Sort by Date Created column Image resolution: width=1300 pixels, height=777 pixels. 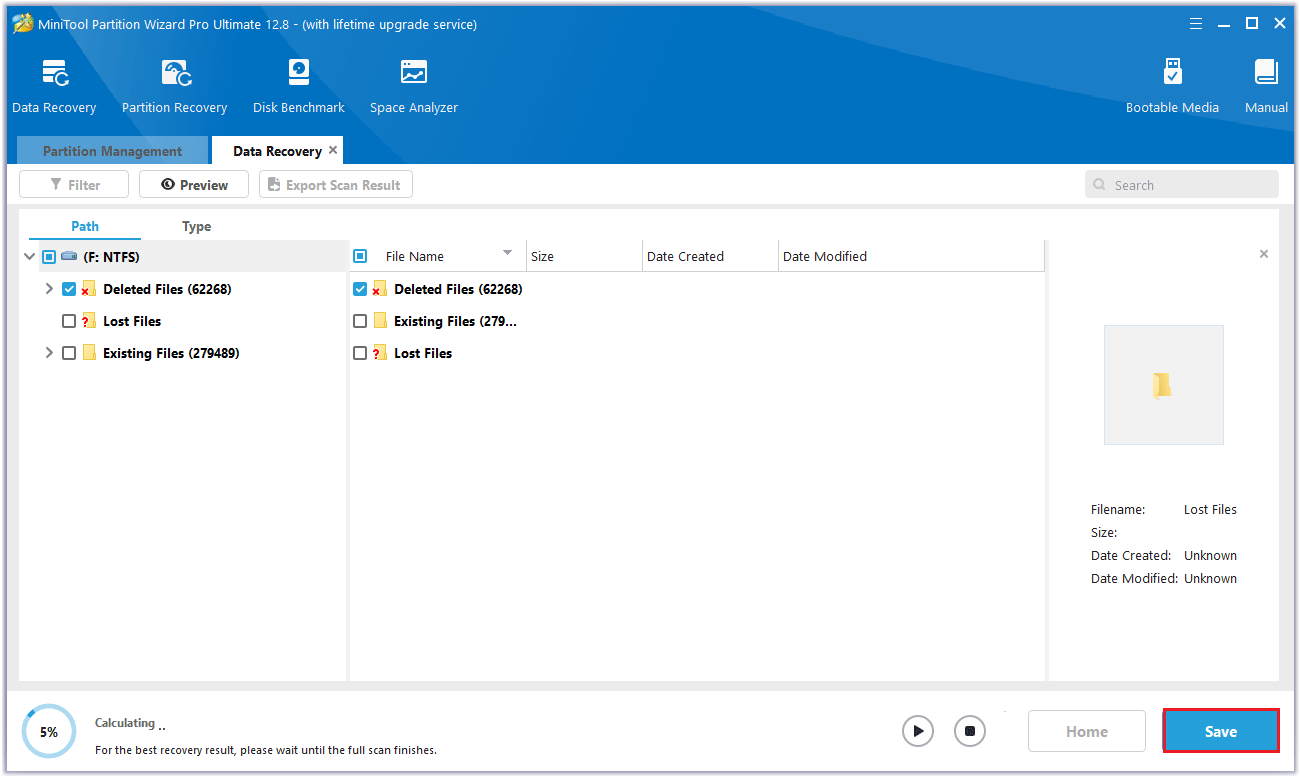(x=710, y=256)
